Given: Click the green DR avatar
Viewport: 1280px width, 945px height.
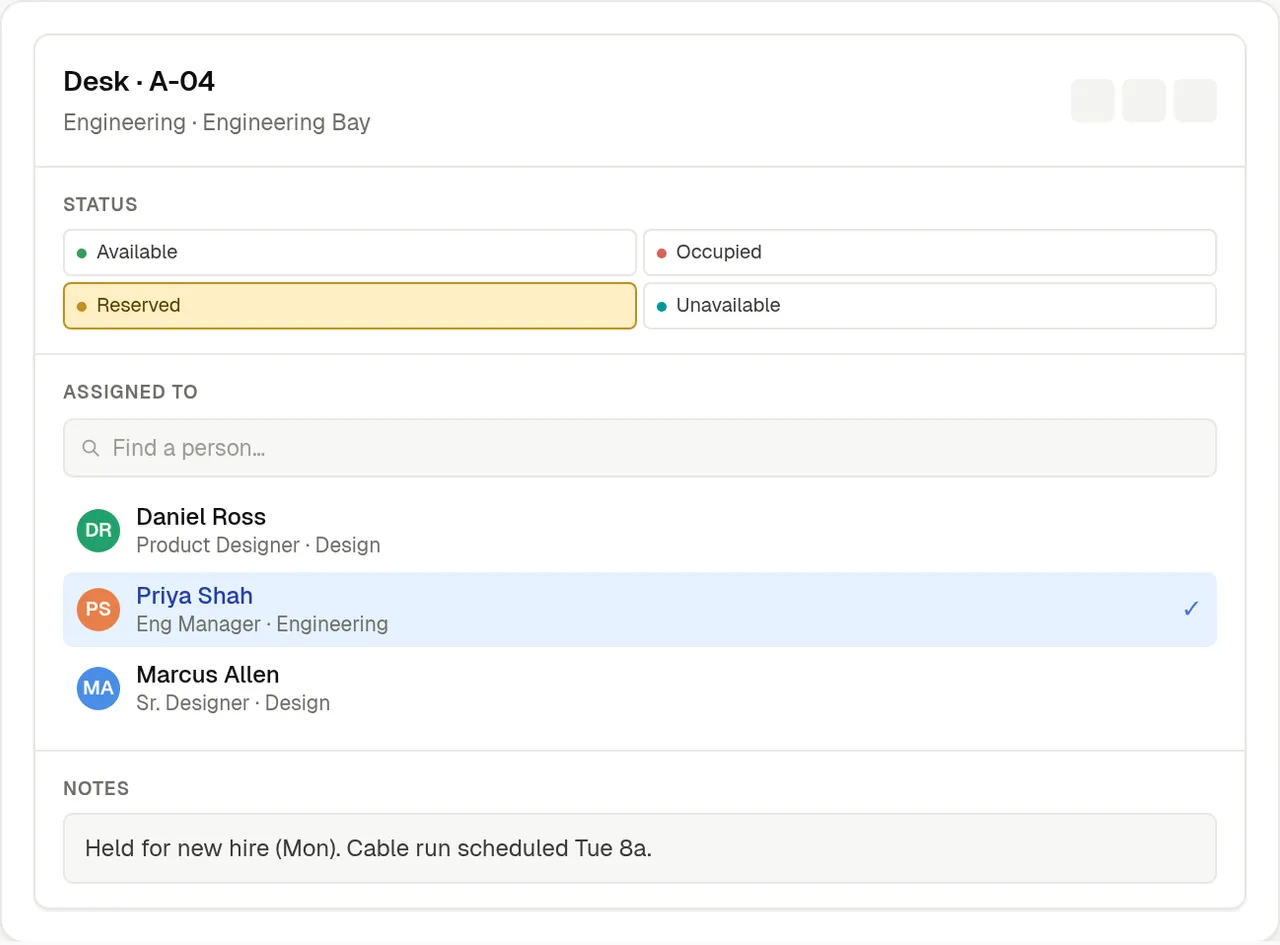Looking at the screenshot, I should click(x=98, y=531).
